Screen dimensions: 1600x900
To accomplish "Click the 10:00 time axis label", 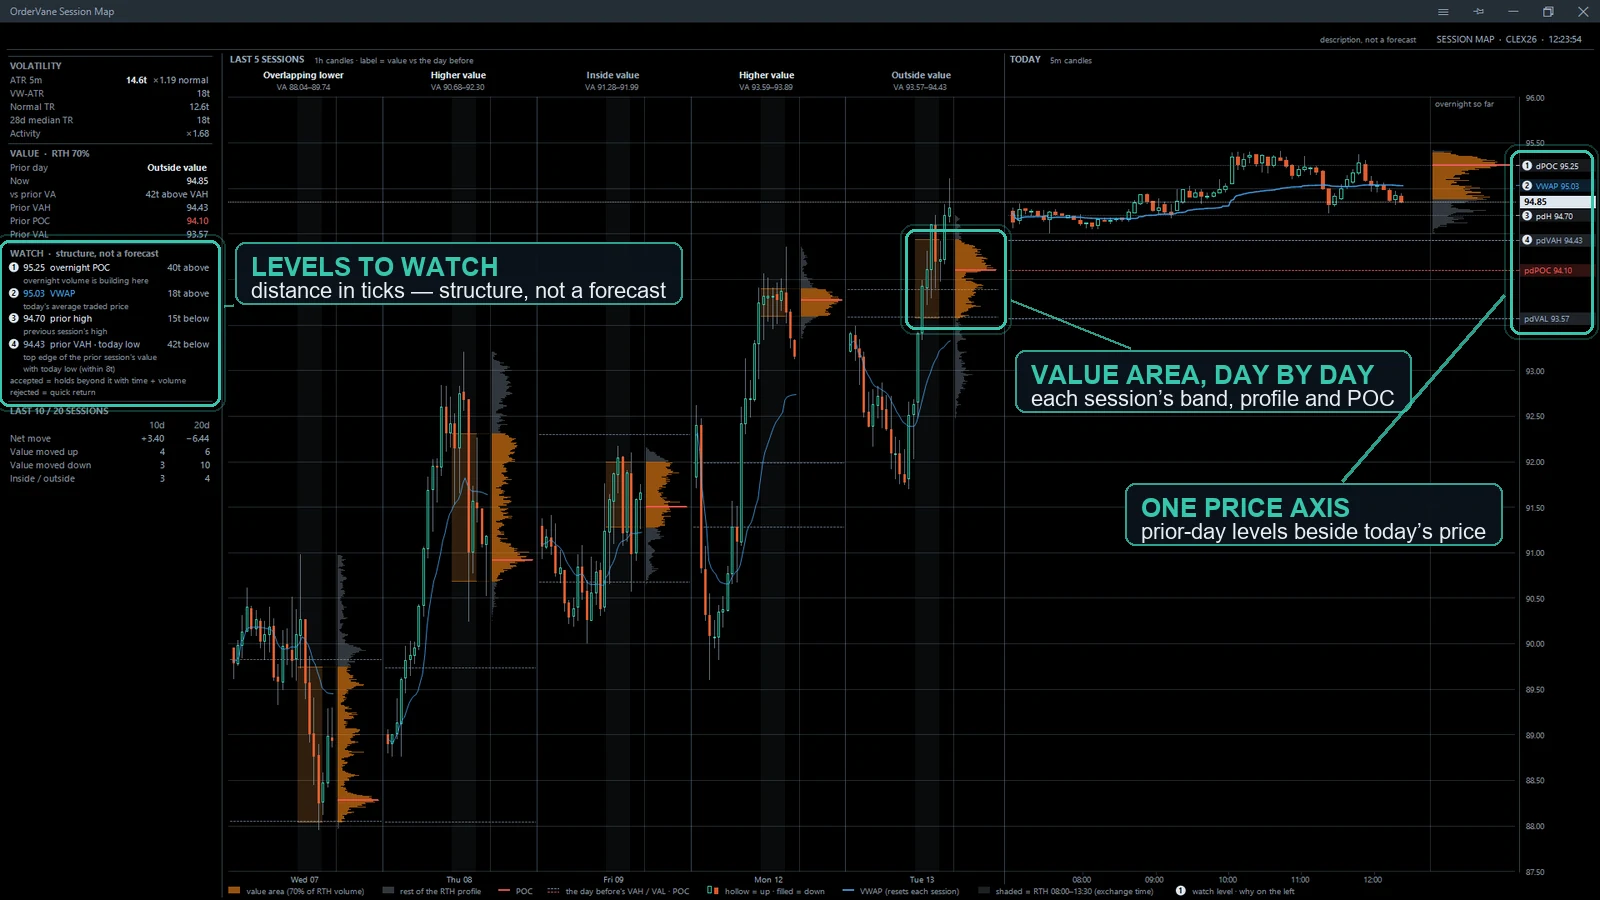I will [1227, 880].
